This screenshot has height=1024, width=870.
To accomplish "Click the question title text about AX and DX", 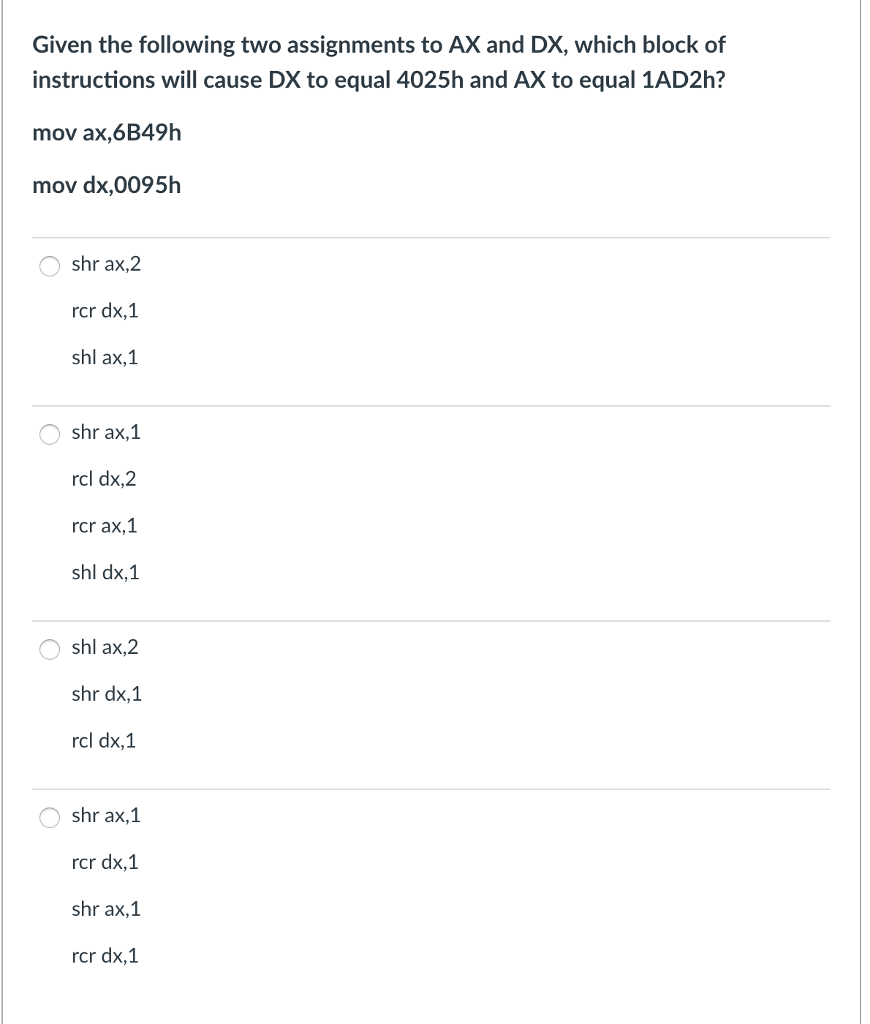I will point(378,62).
